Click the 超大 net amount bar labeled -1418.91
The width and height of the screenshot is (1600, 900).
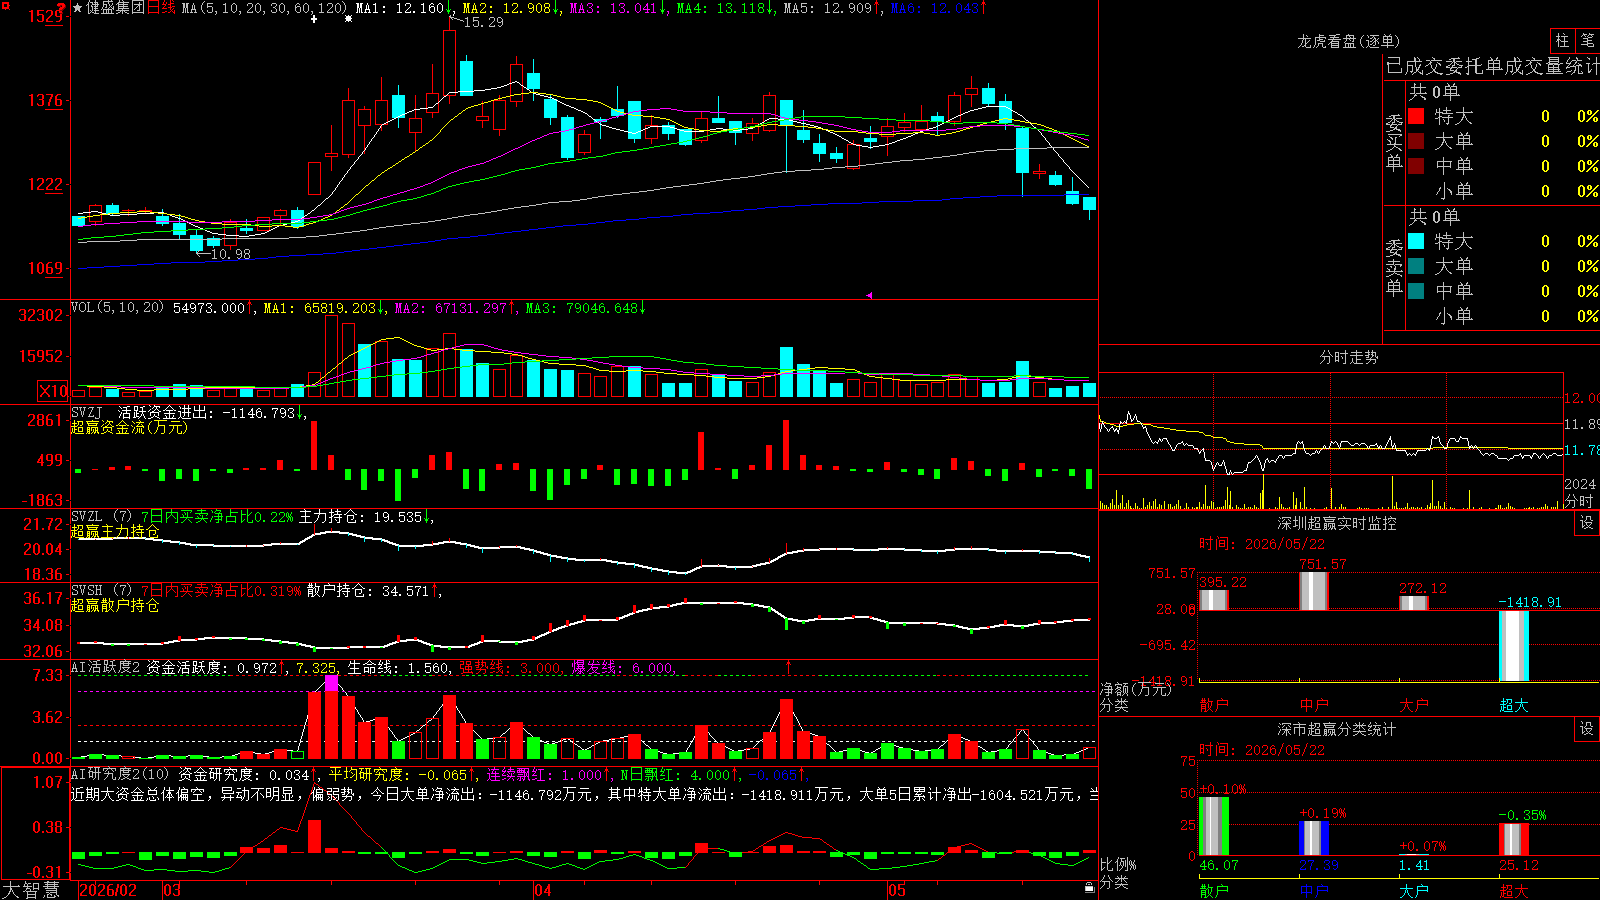[x=1514, y=646]
